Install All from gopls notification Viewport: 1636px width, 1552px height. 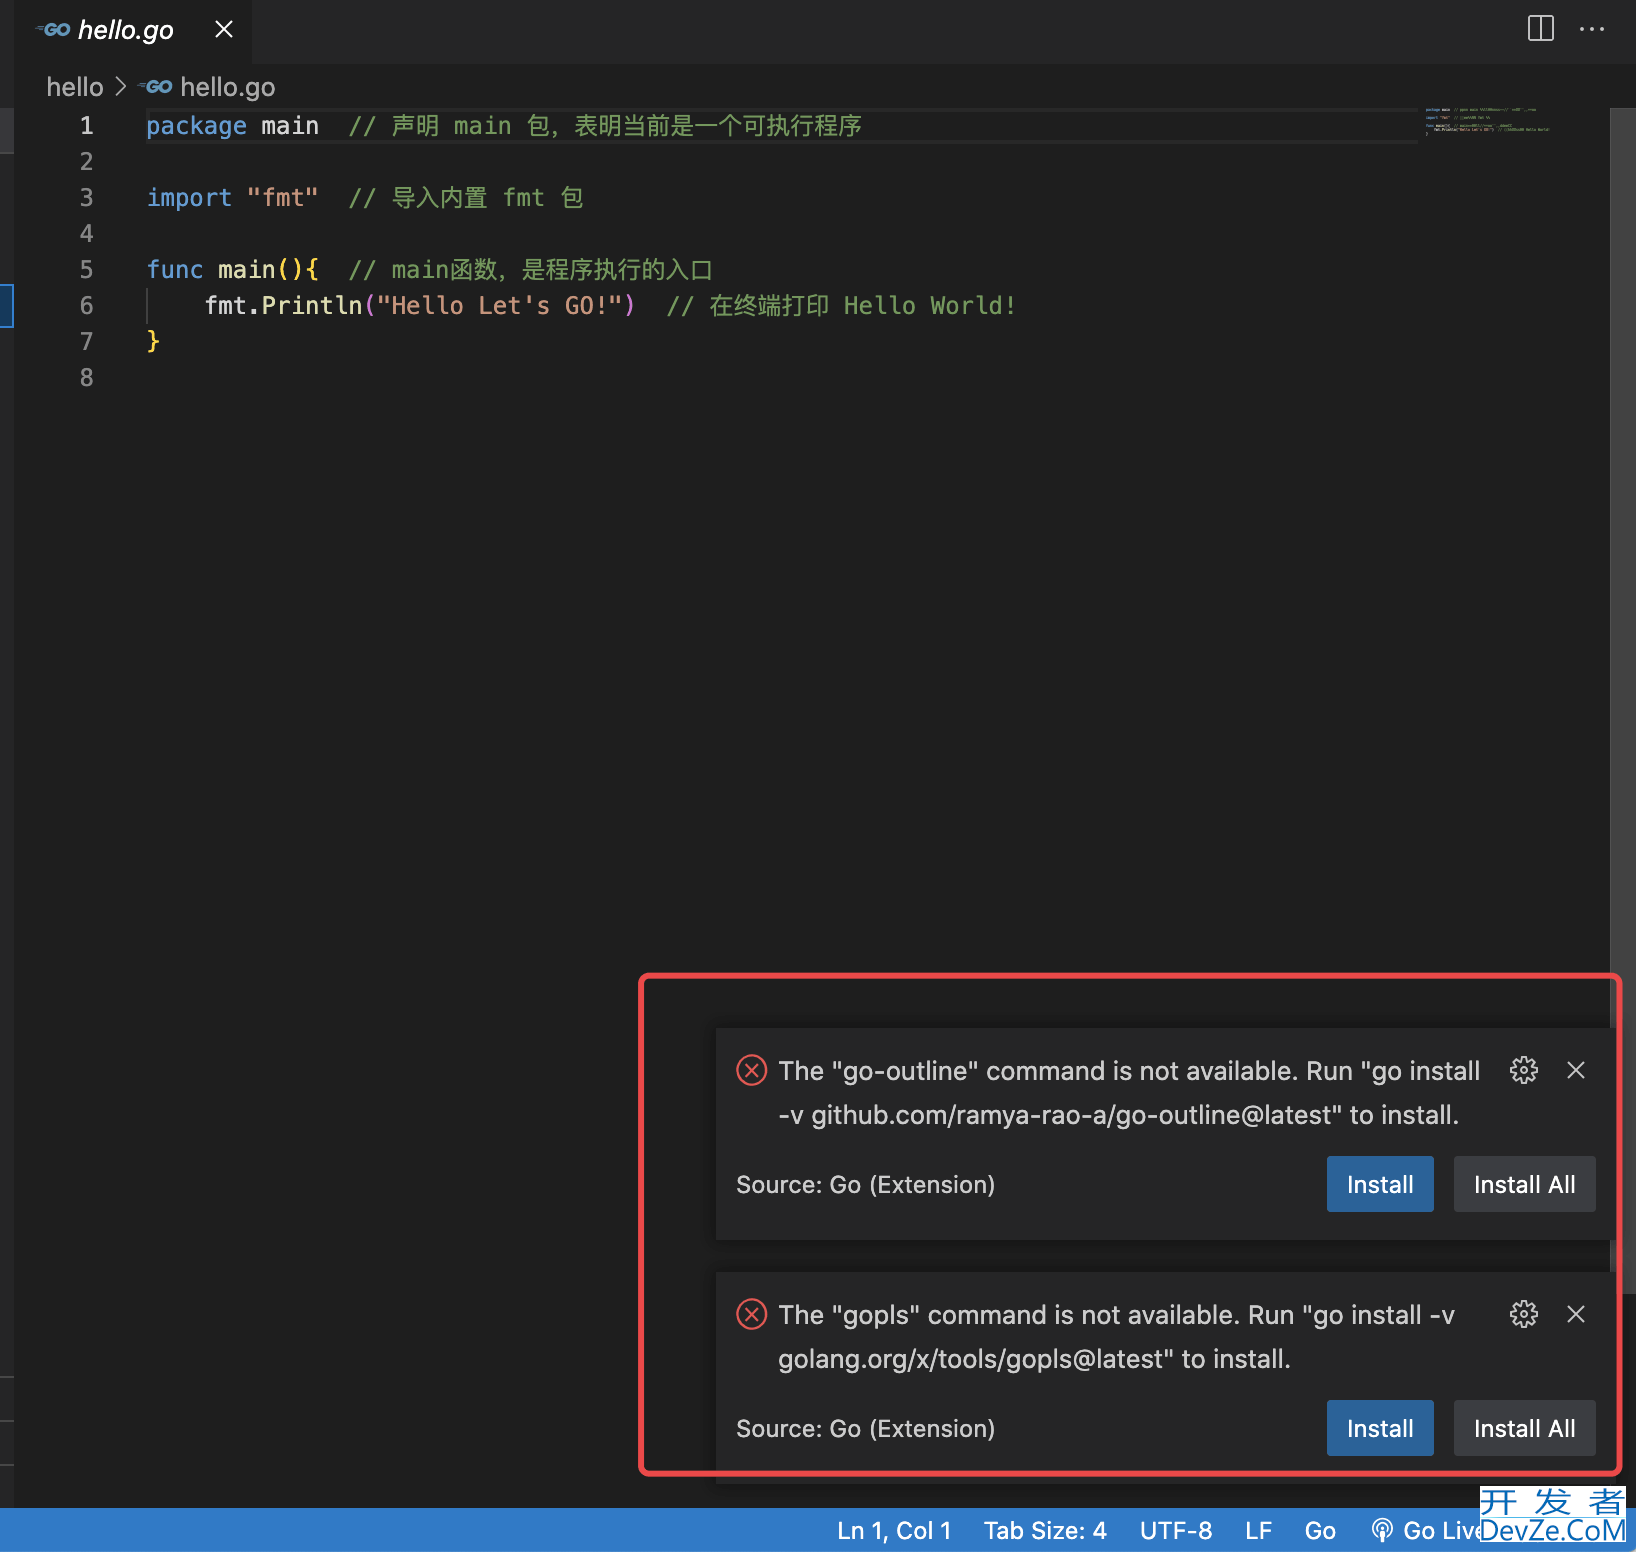(1524, 1428)
